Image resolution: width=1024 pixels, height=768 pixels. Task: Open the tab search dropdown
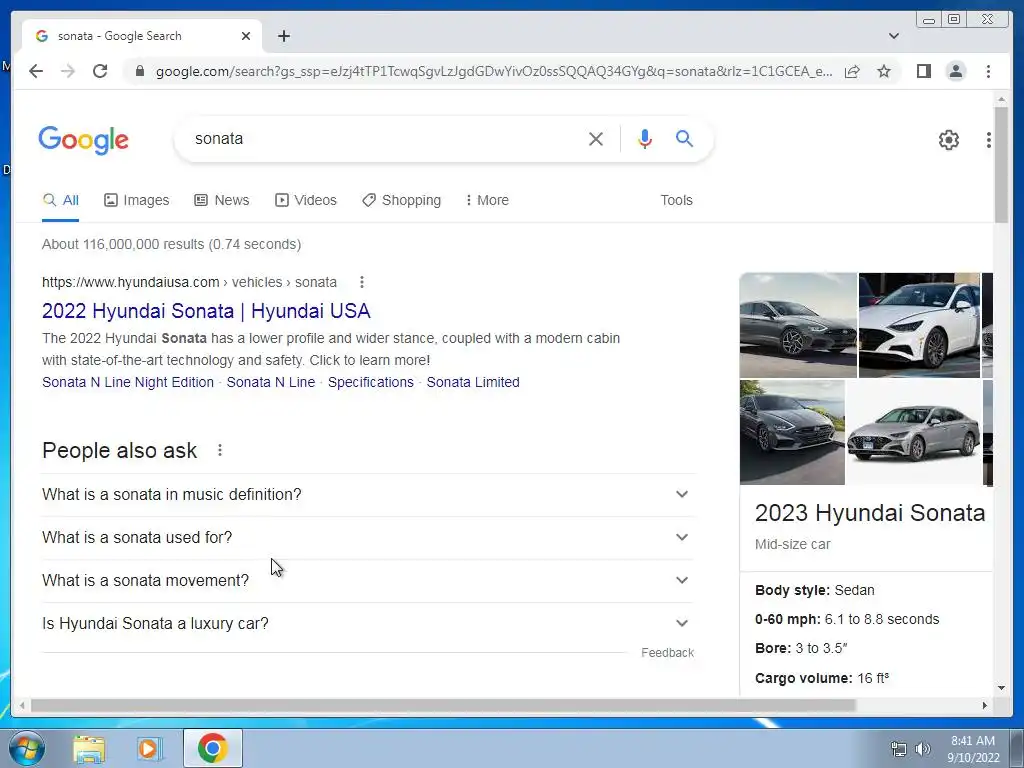(893, 36)
